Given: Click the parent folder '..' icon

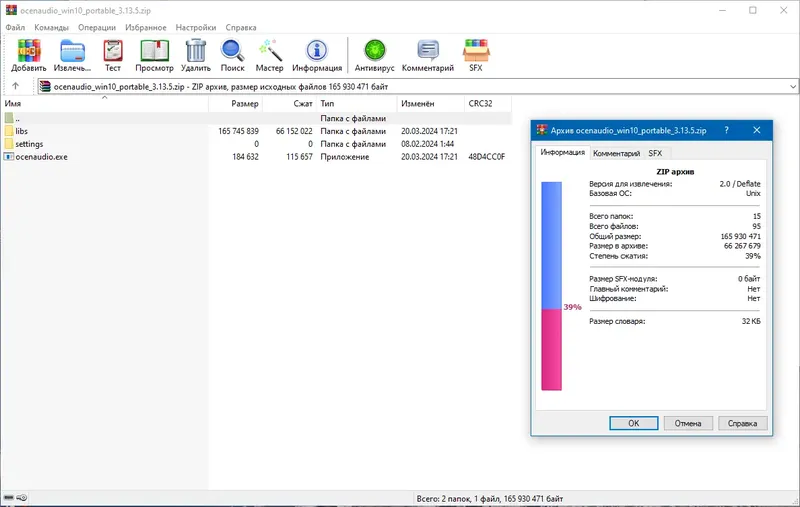Looking at the screenshot, I should click(9, 118).
